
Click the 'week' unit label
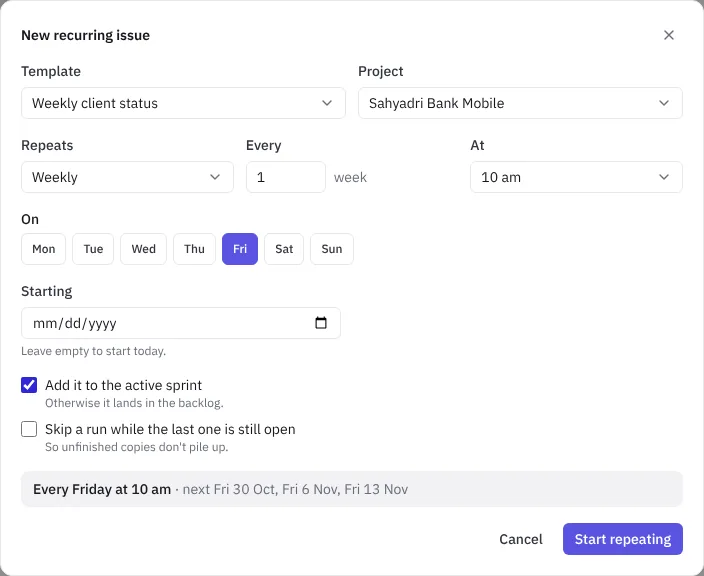(350, 178)
